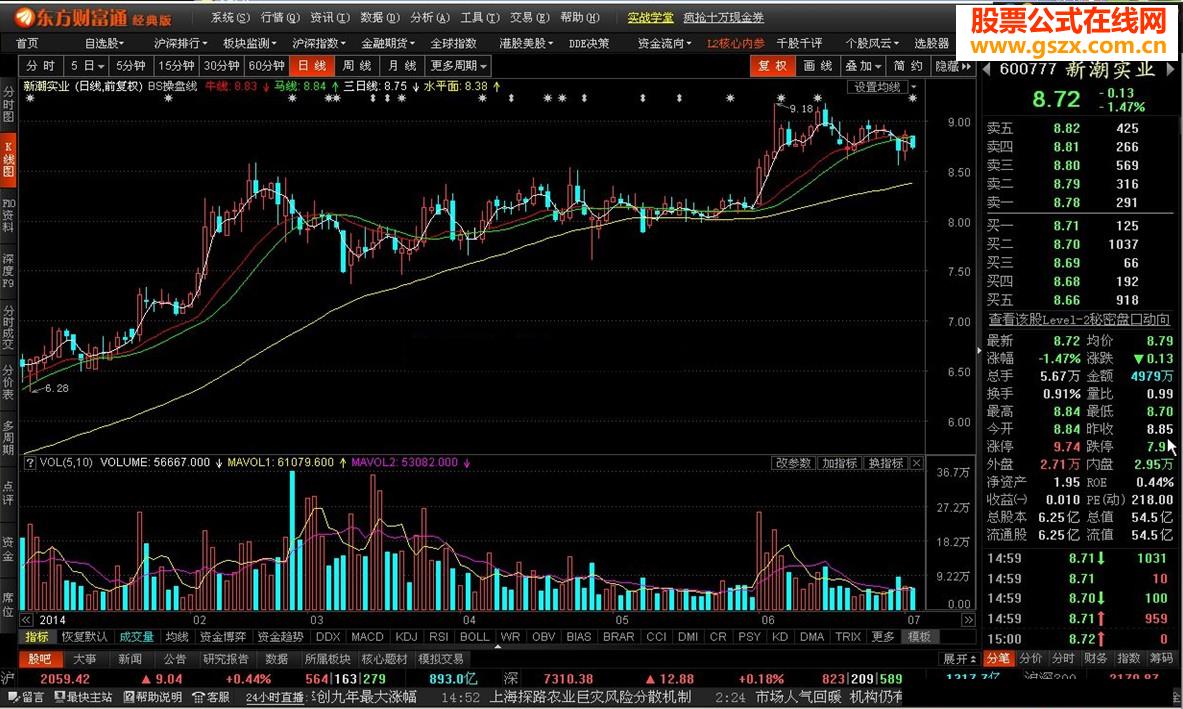The height and width of the screenshot is (709, 1183).
Task: Click 改参数 to change volume parameters
Action: coord(793,463)
